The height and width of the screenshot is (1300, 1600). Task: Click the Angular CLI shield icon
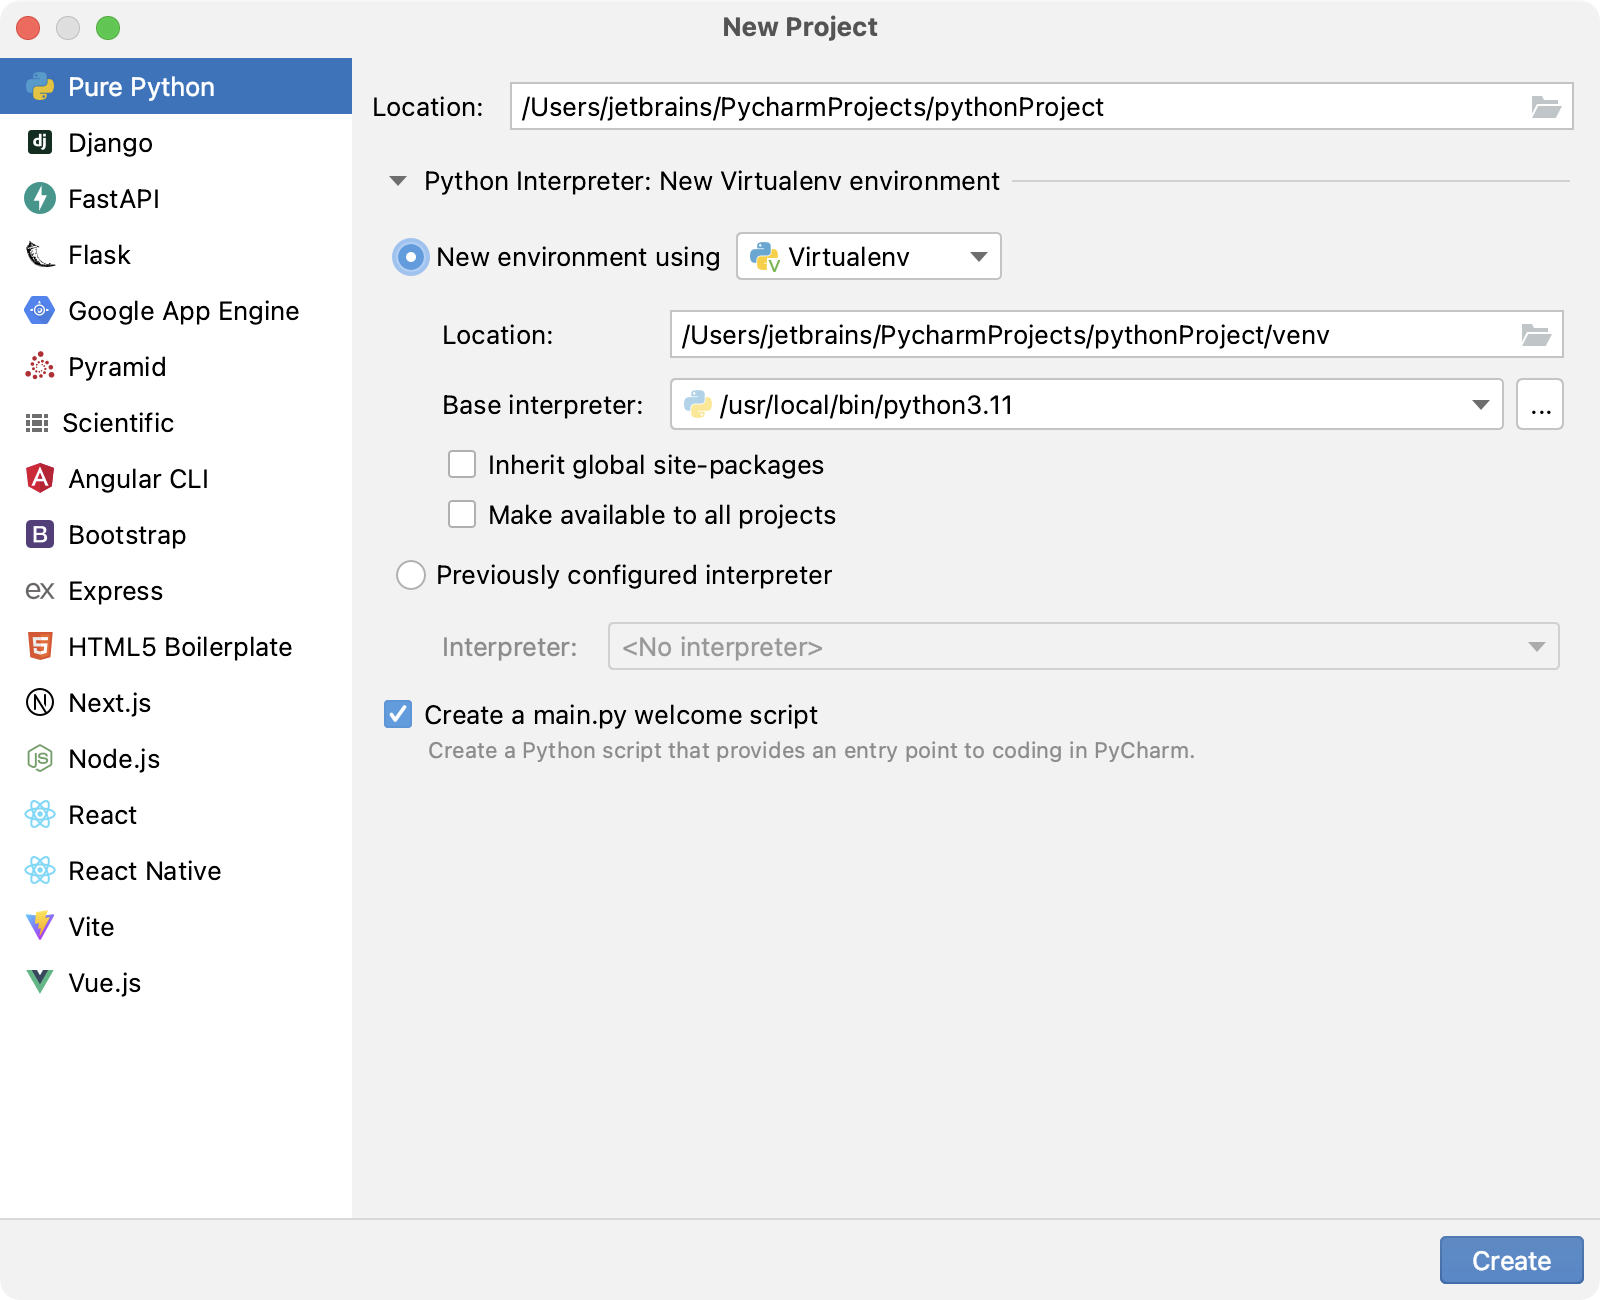click(39, 478)
